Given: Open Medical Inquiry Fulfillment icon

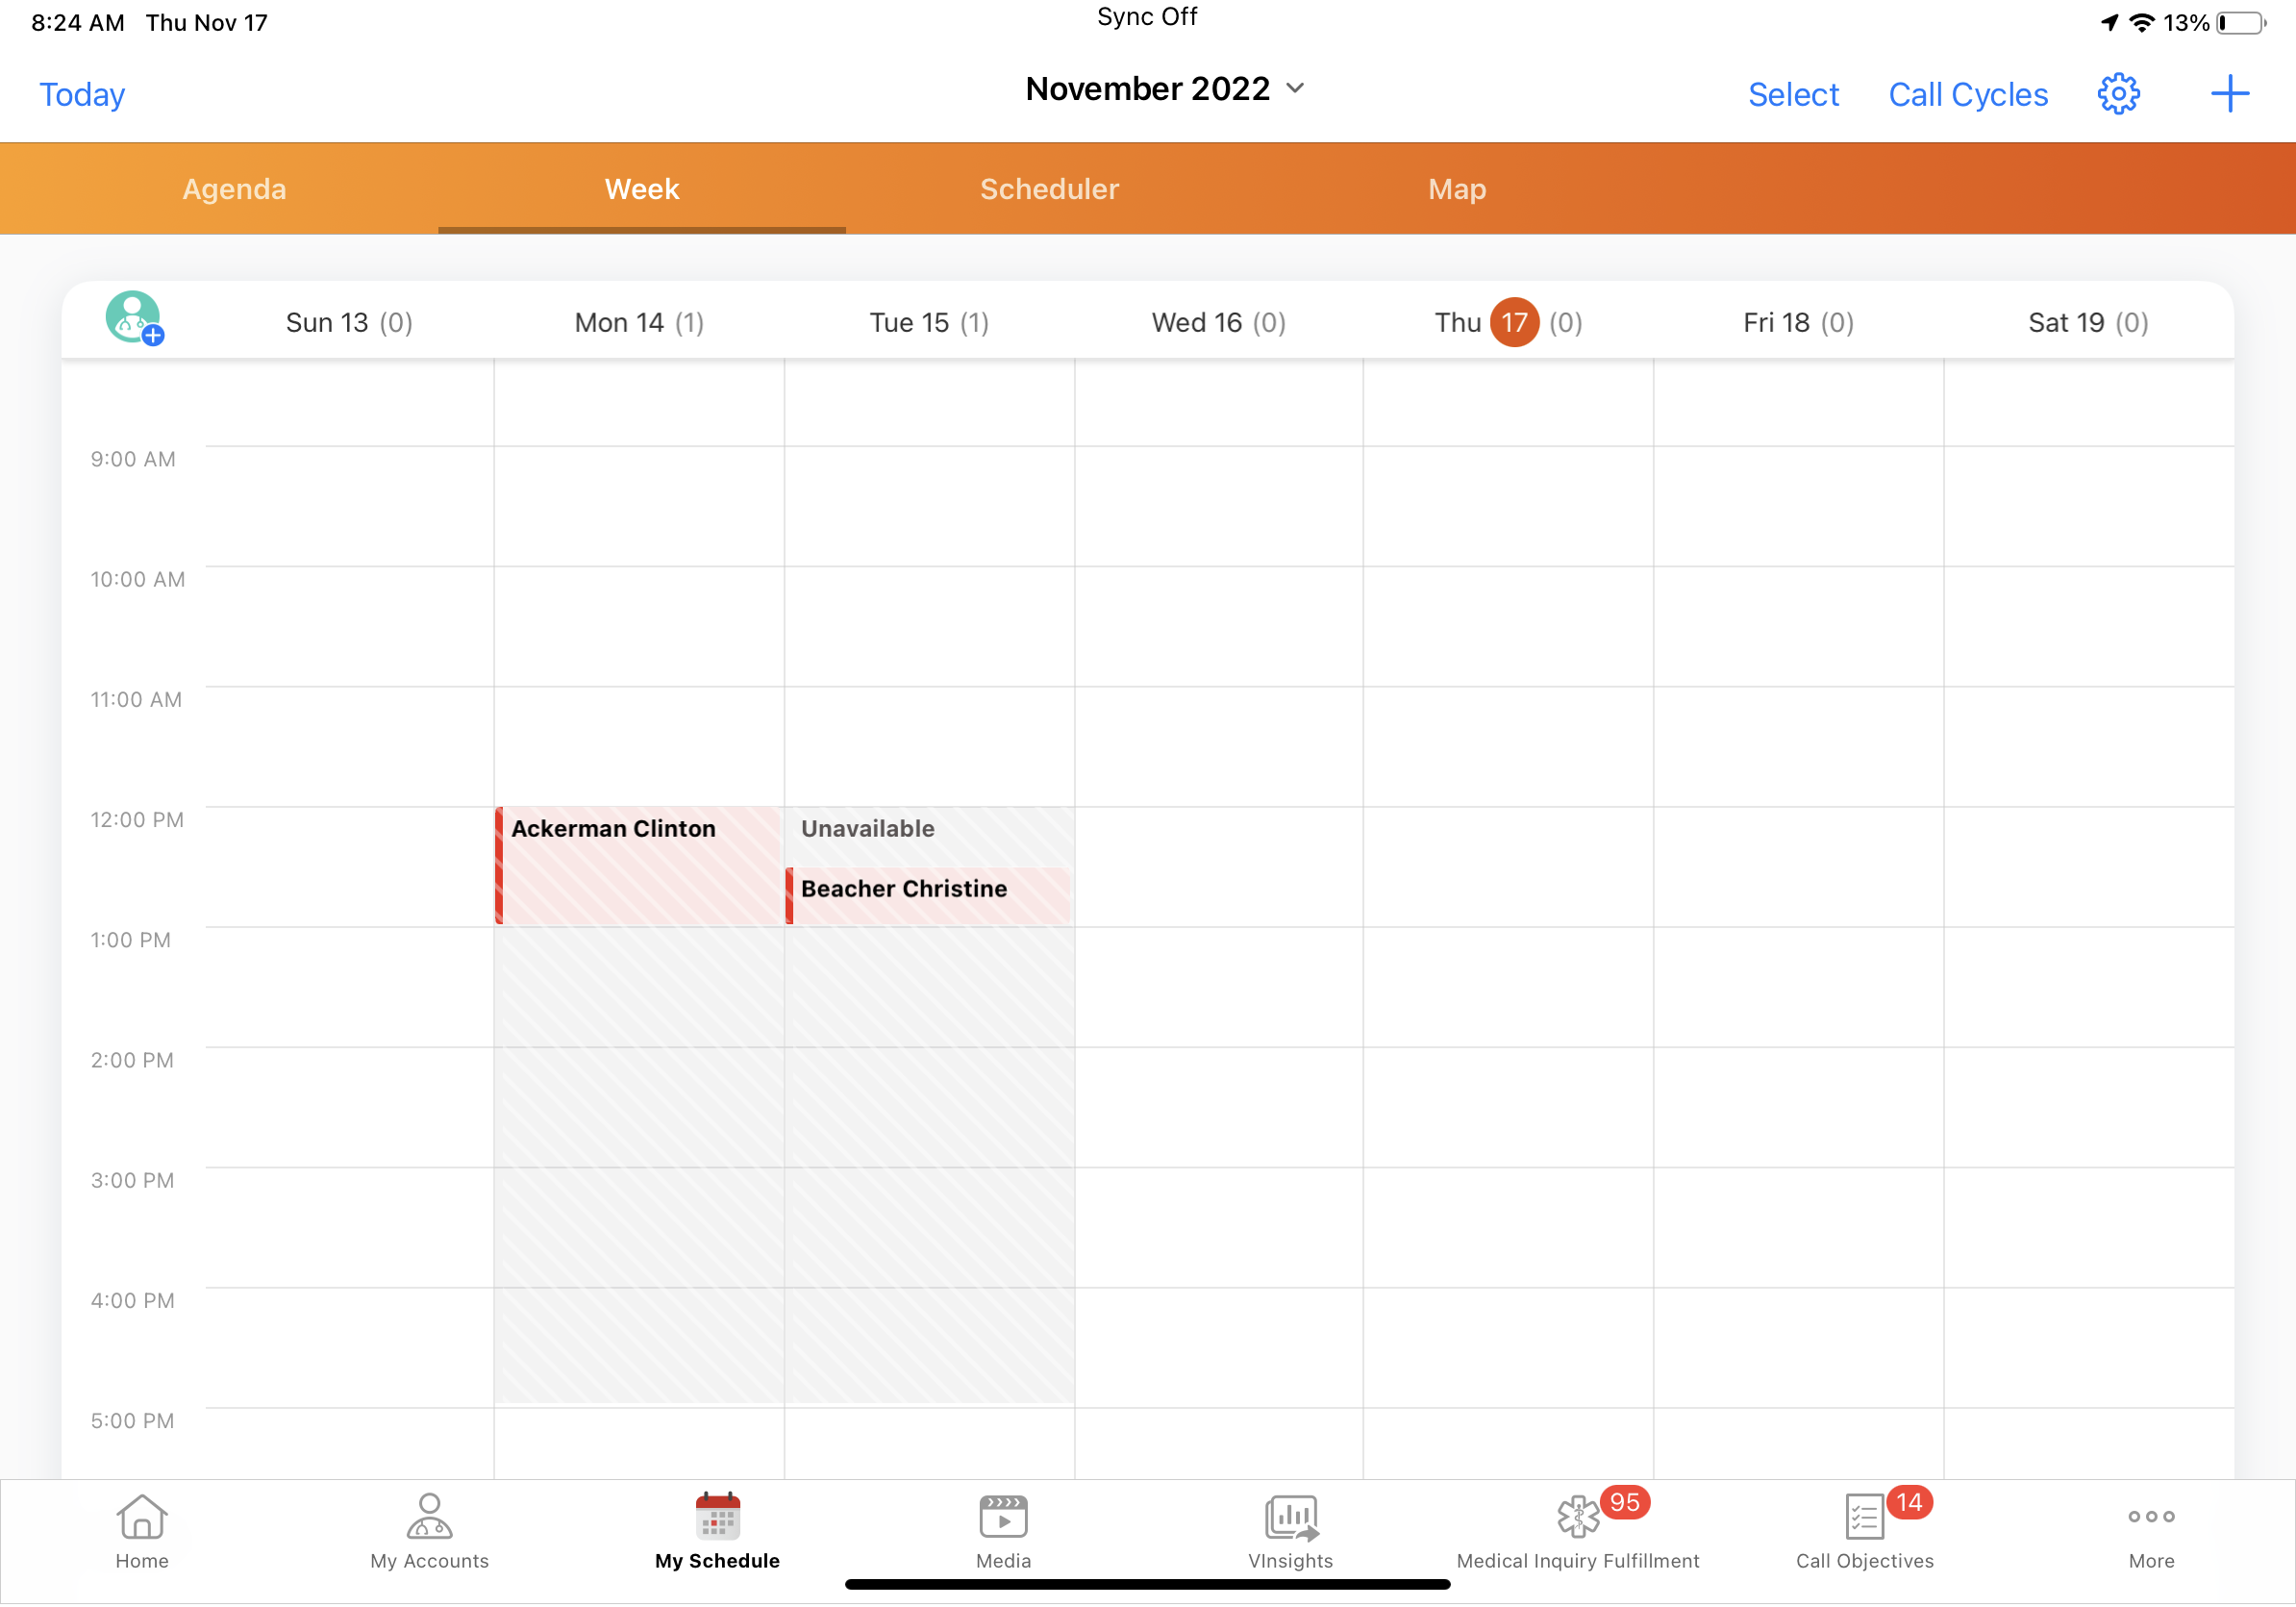Looking at the screenshot, I should tap(1577, 1530).
